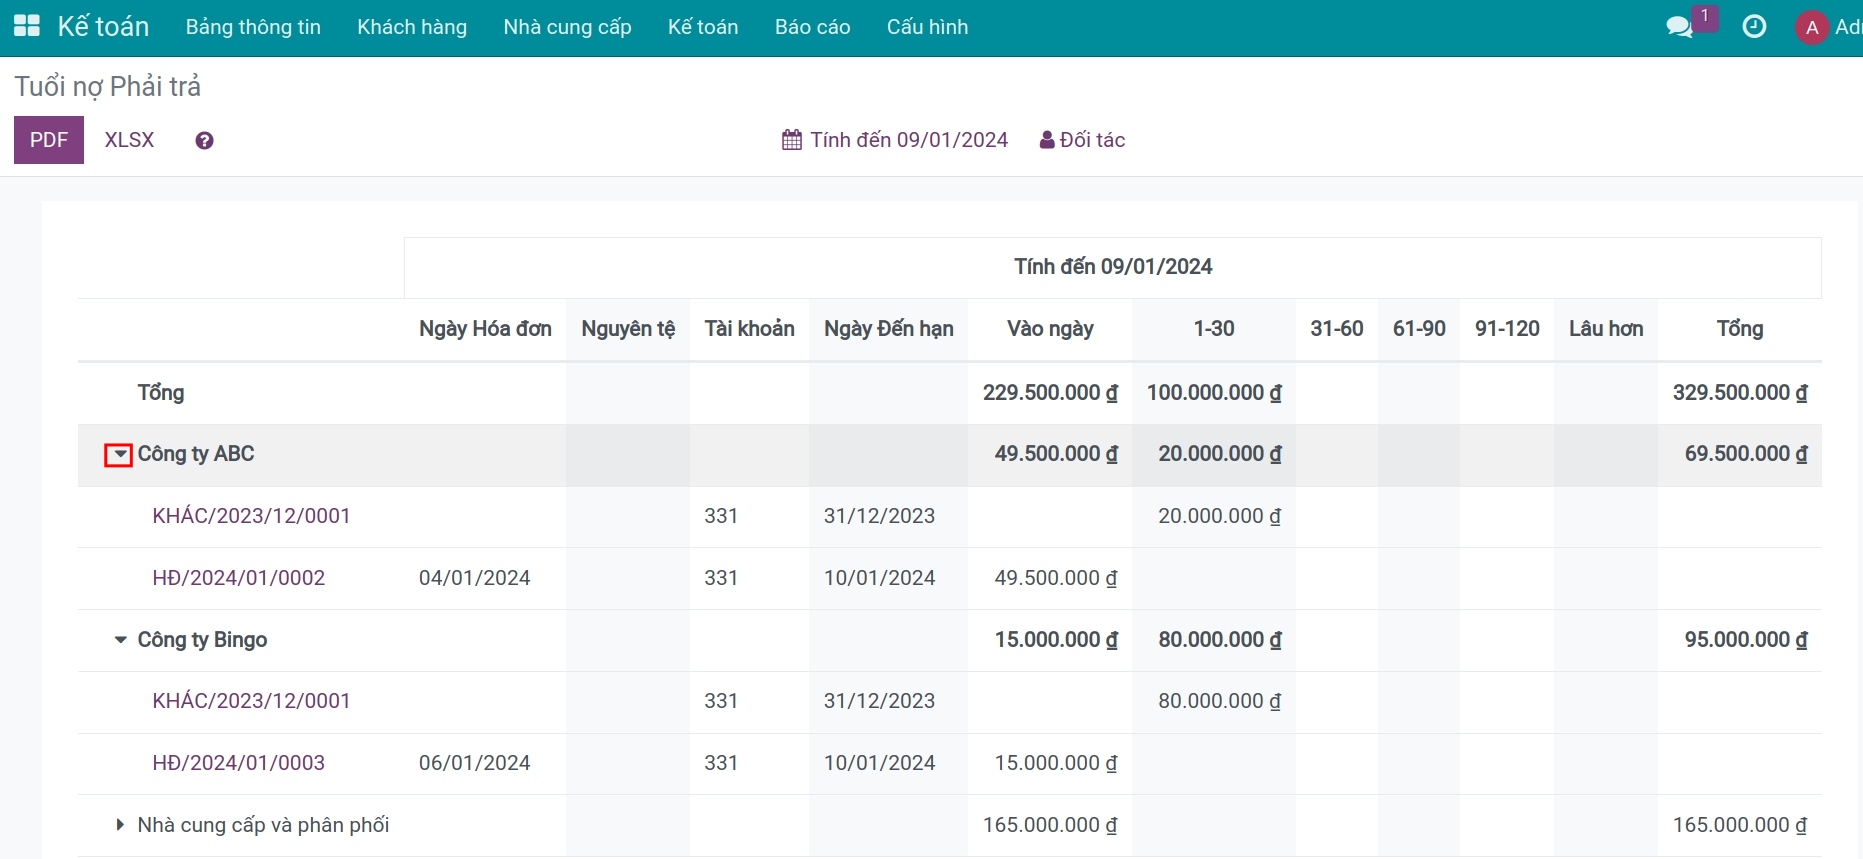Open the calendar date filter icon

(x=792, y=140)
